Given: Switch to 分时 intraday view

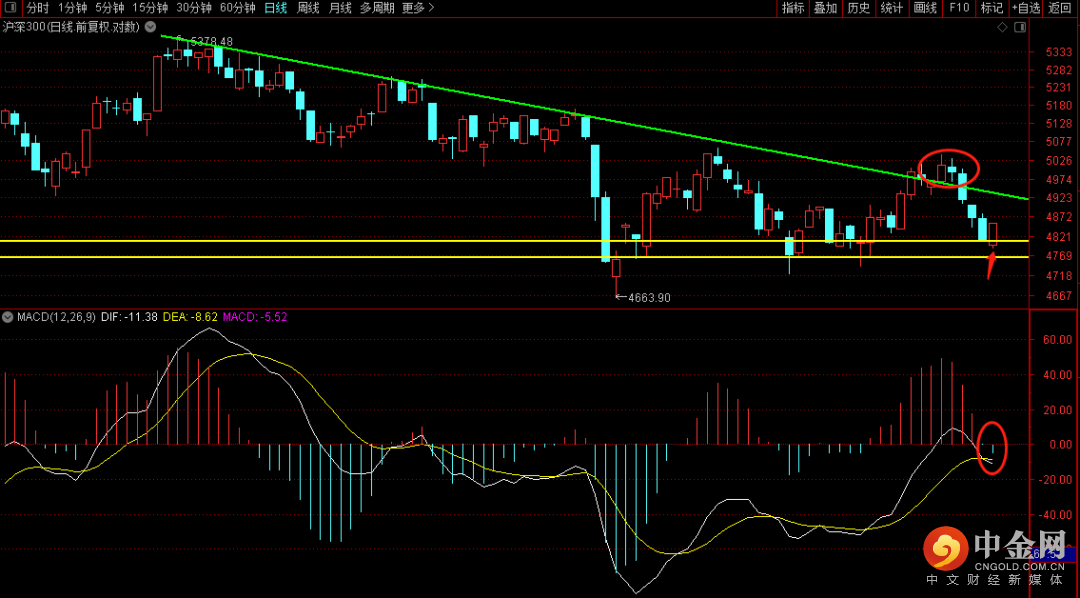Looking at the screenshot, I should pyautogui.click(x=37, y=8).
